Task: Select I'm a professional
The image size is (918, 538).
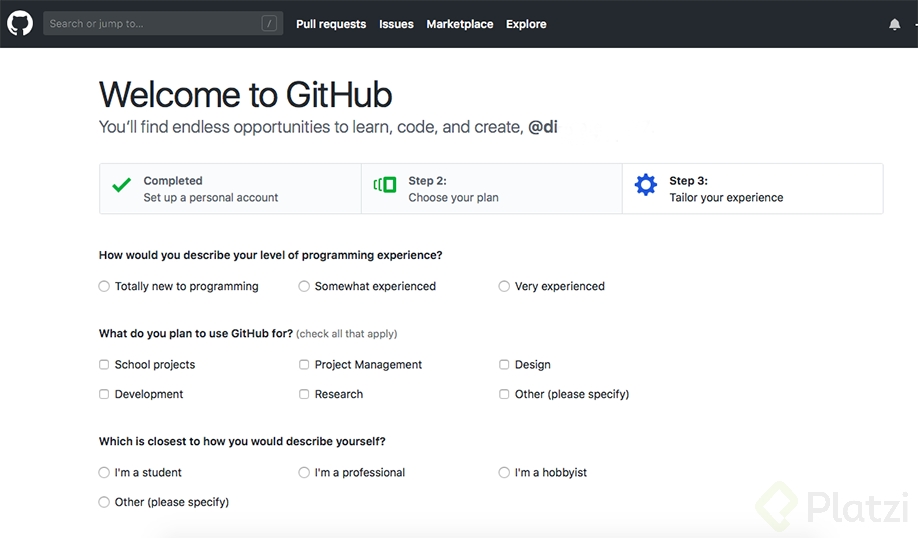Action: coord(304,472)
